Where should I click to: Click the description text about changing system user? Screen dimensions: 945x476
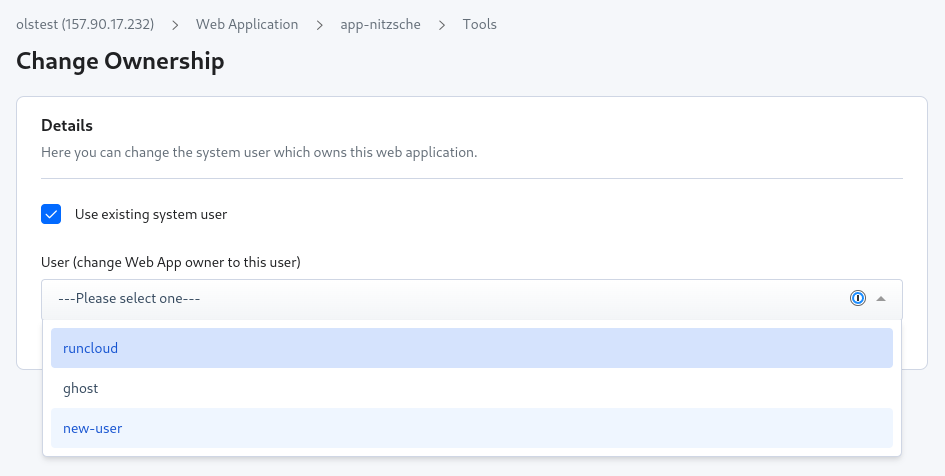259,152
